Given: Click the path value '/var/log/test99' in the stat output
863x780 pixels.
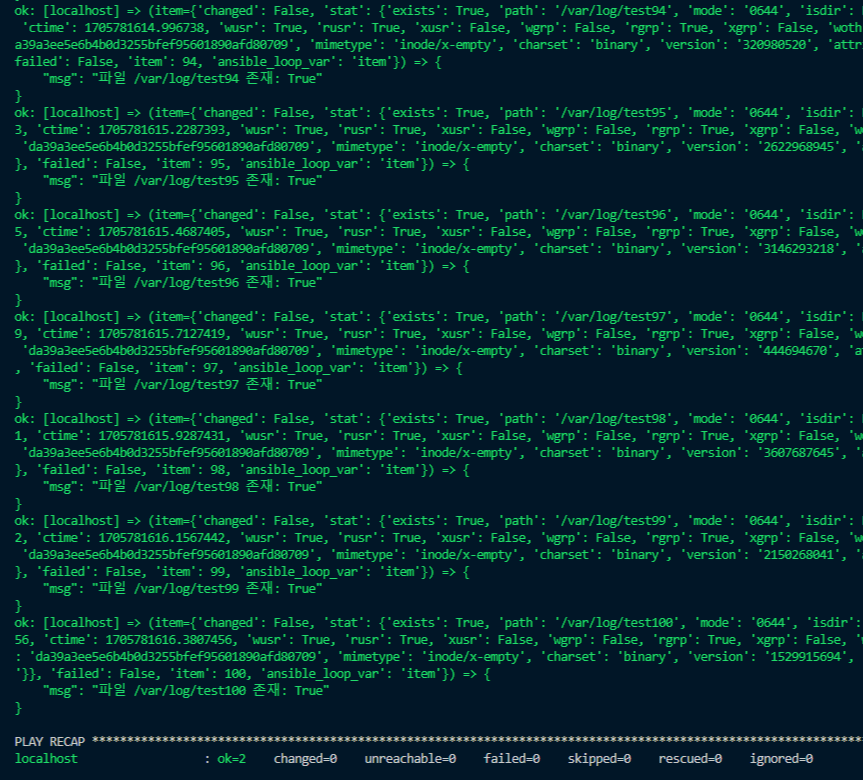Looking at the screenshot, I should [613, 520].
